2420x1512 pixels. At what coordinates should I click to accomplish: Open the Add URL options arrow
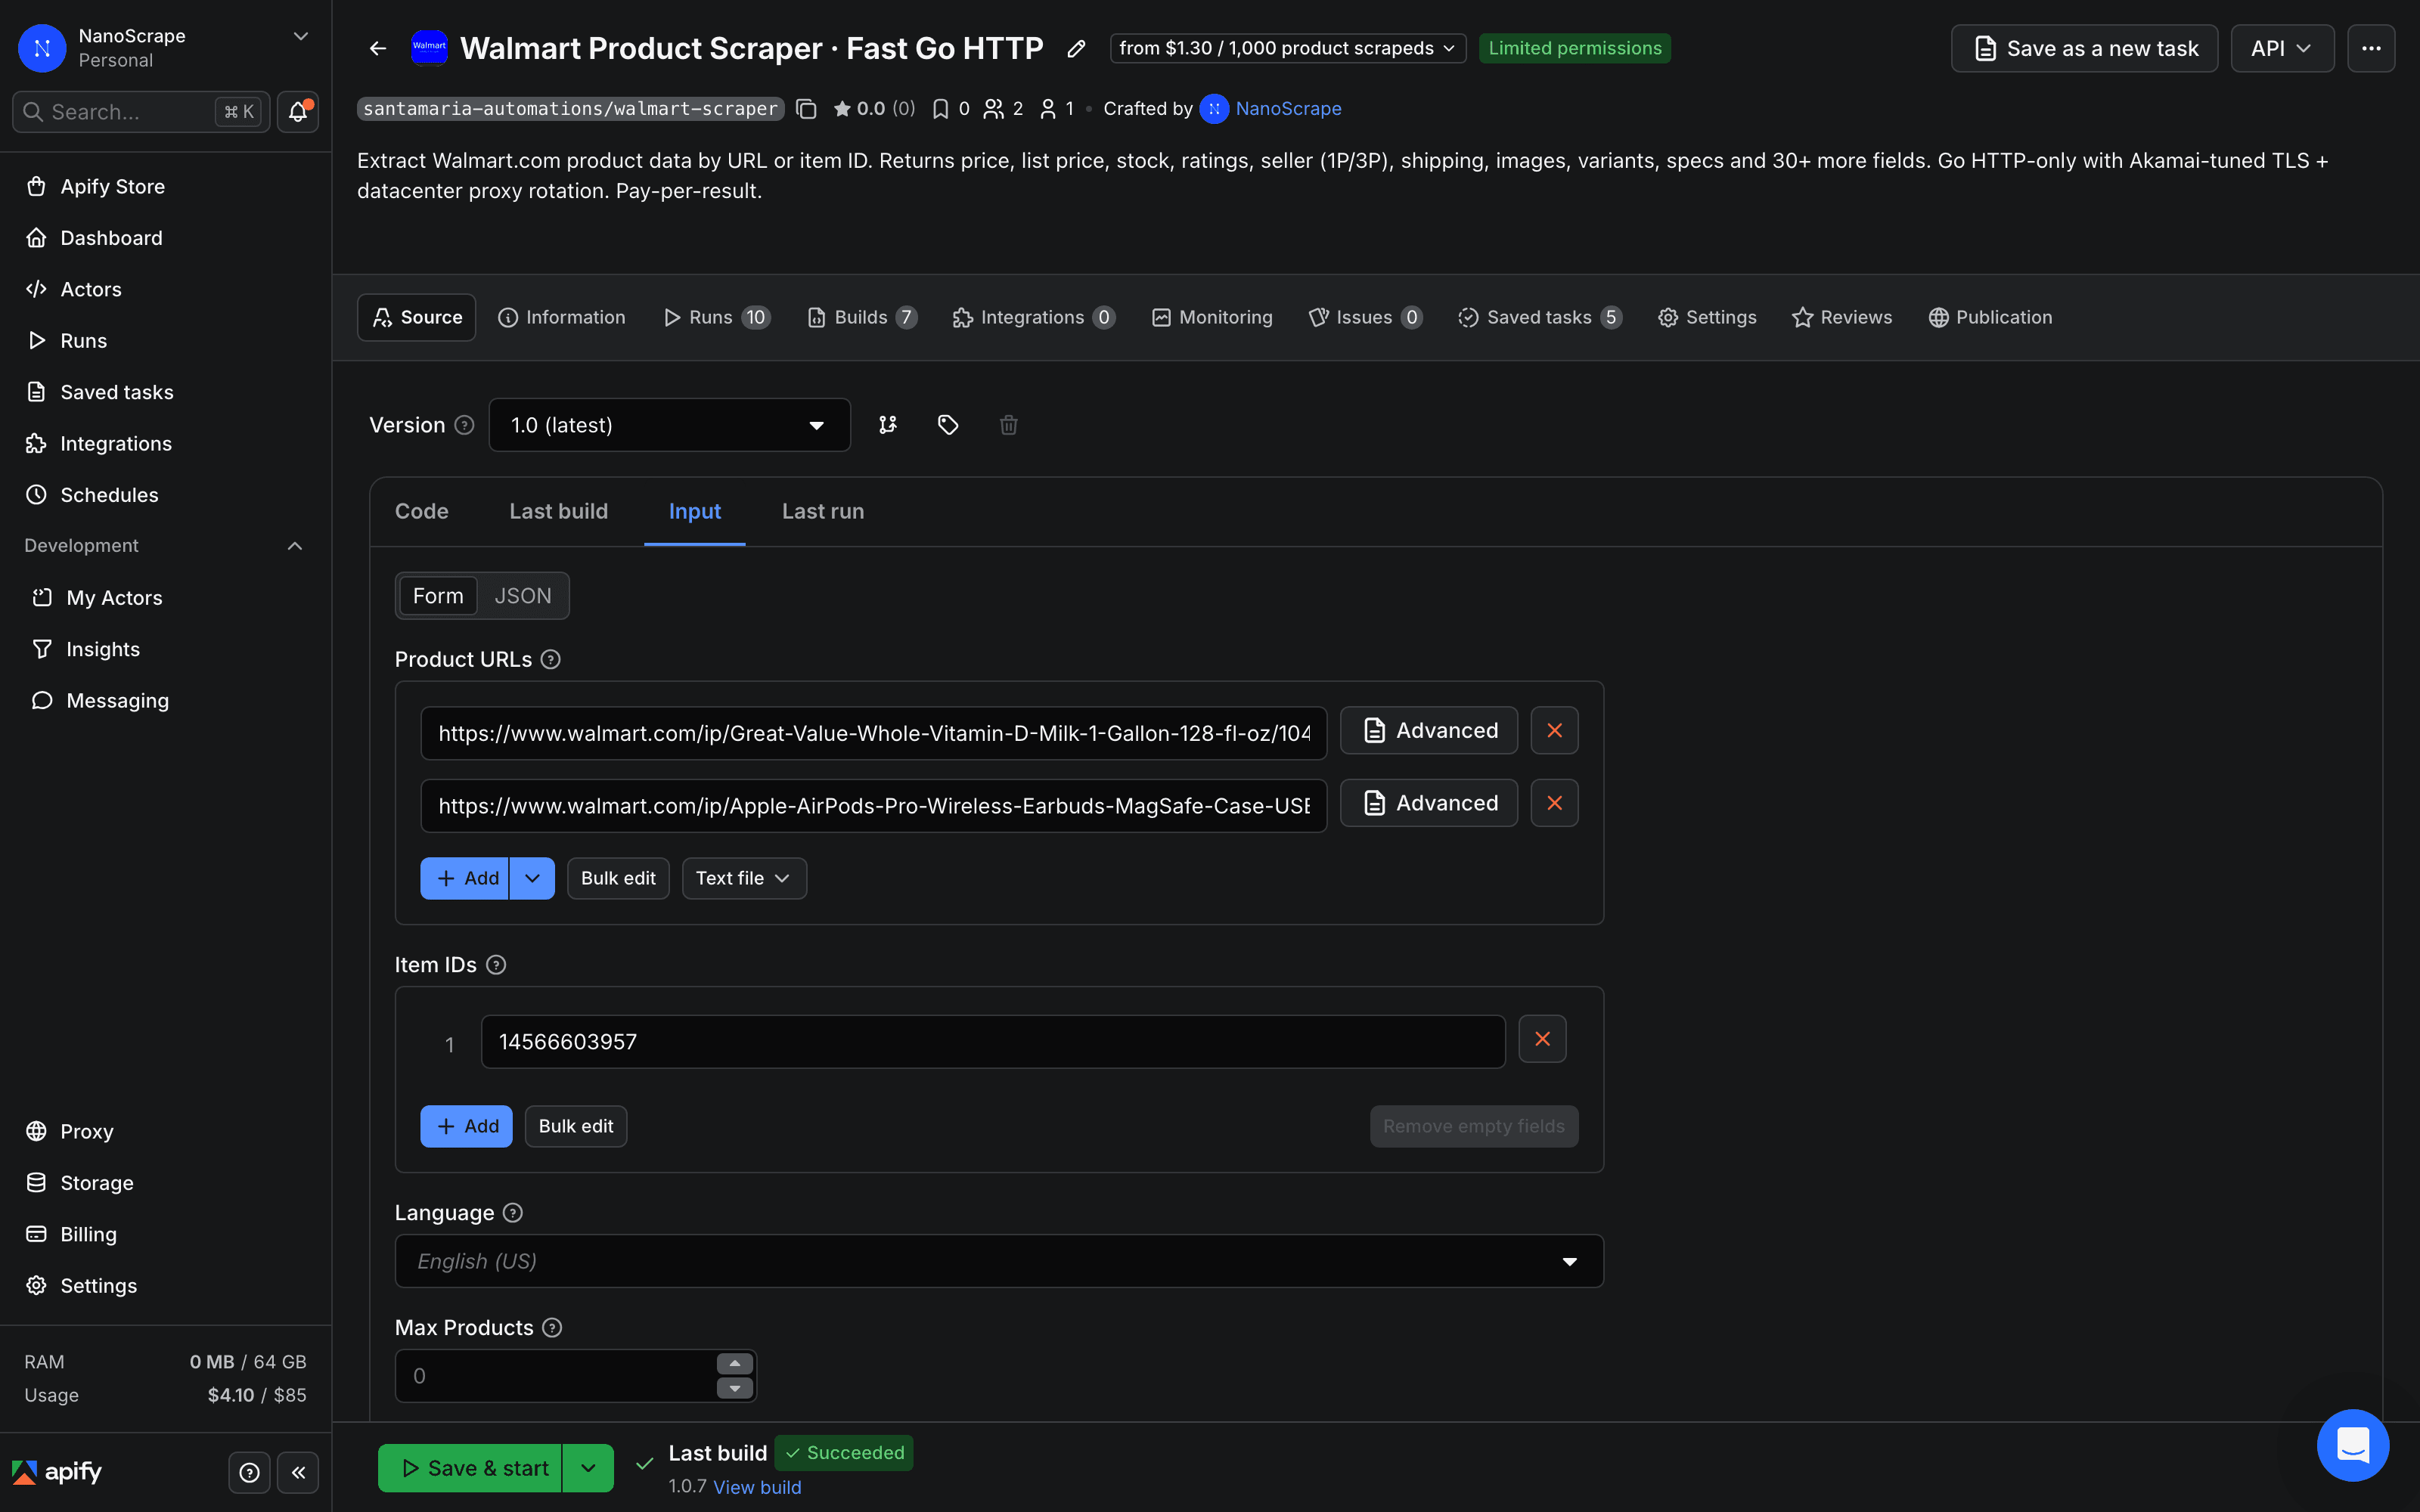[x=532, y=878]
